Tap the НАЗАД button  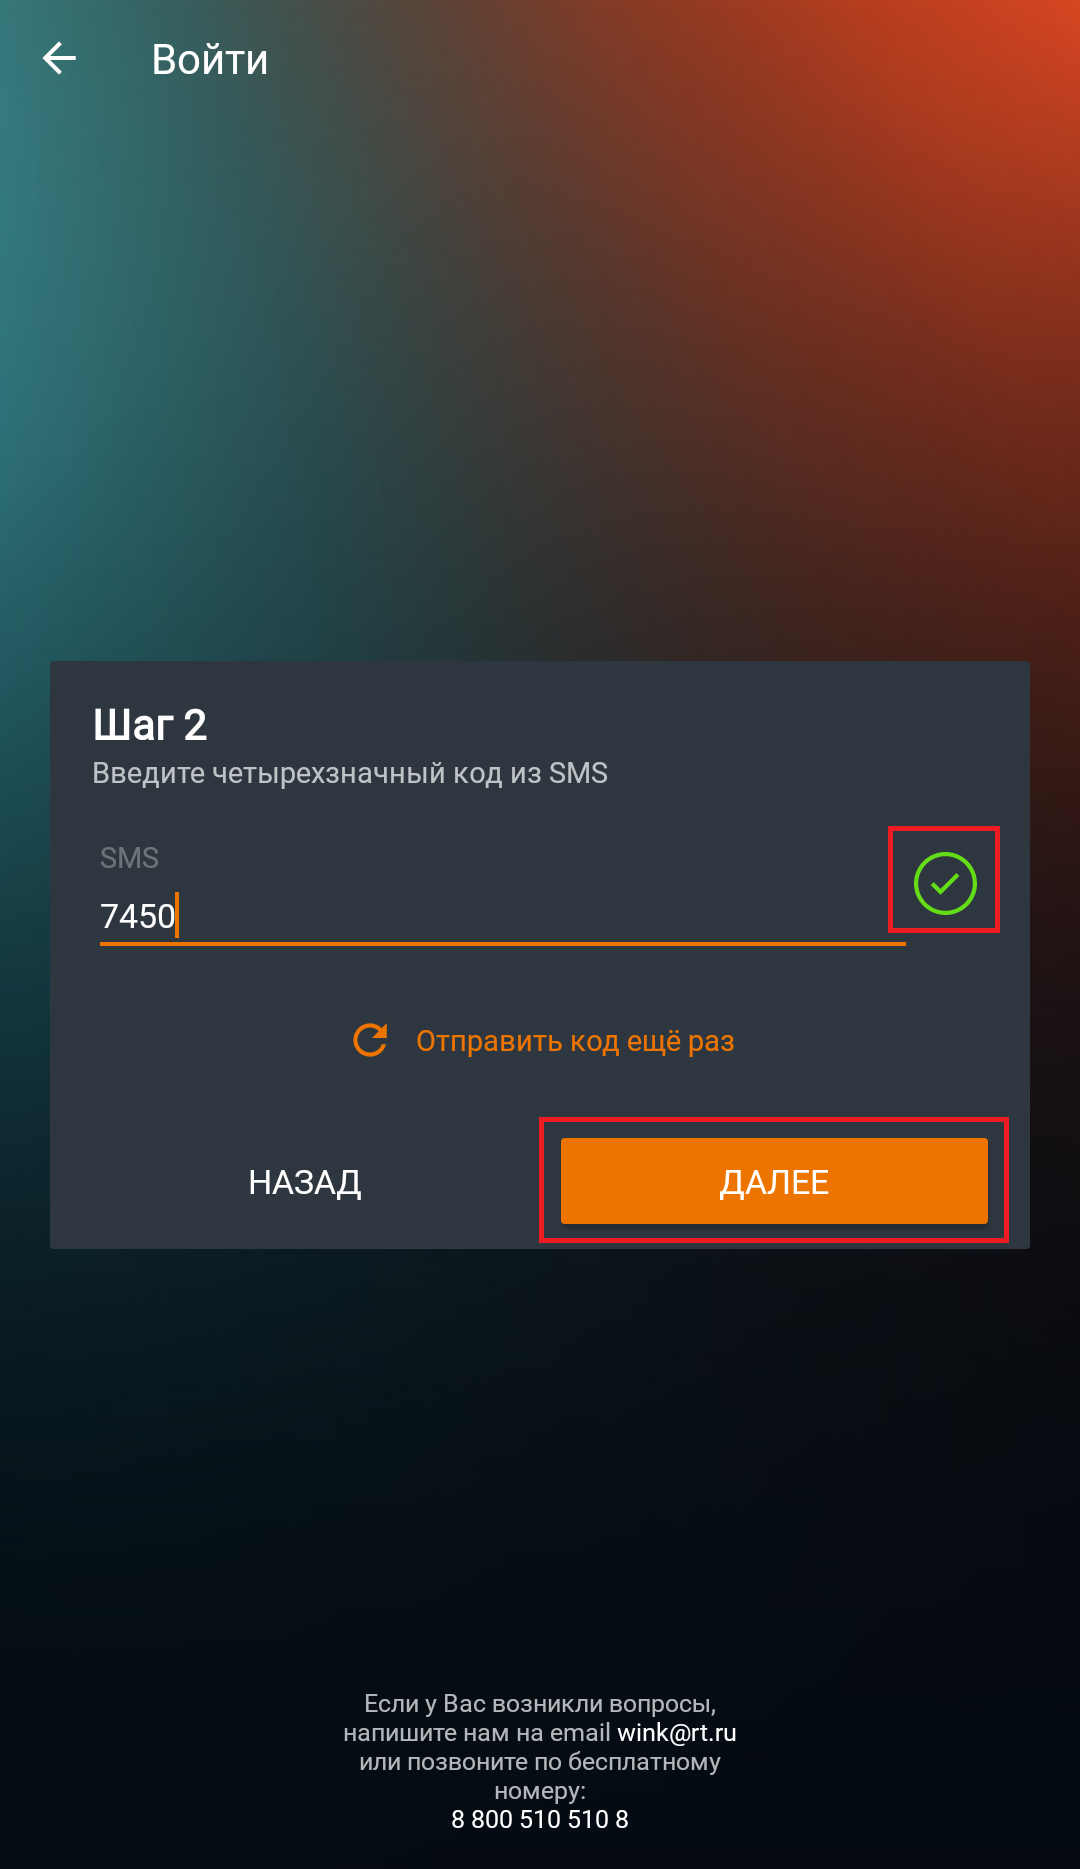point(305,1182)
